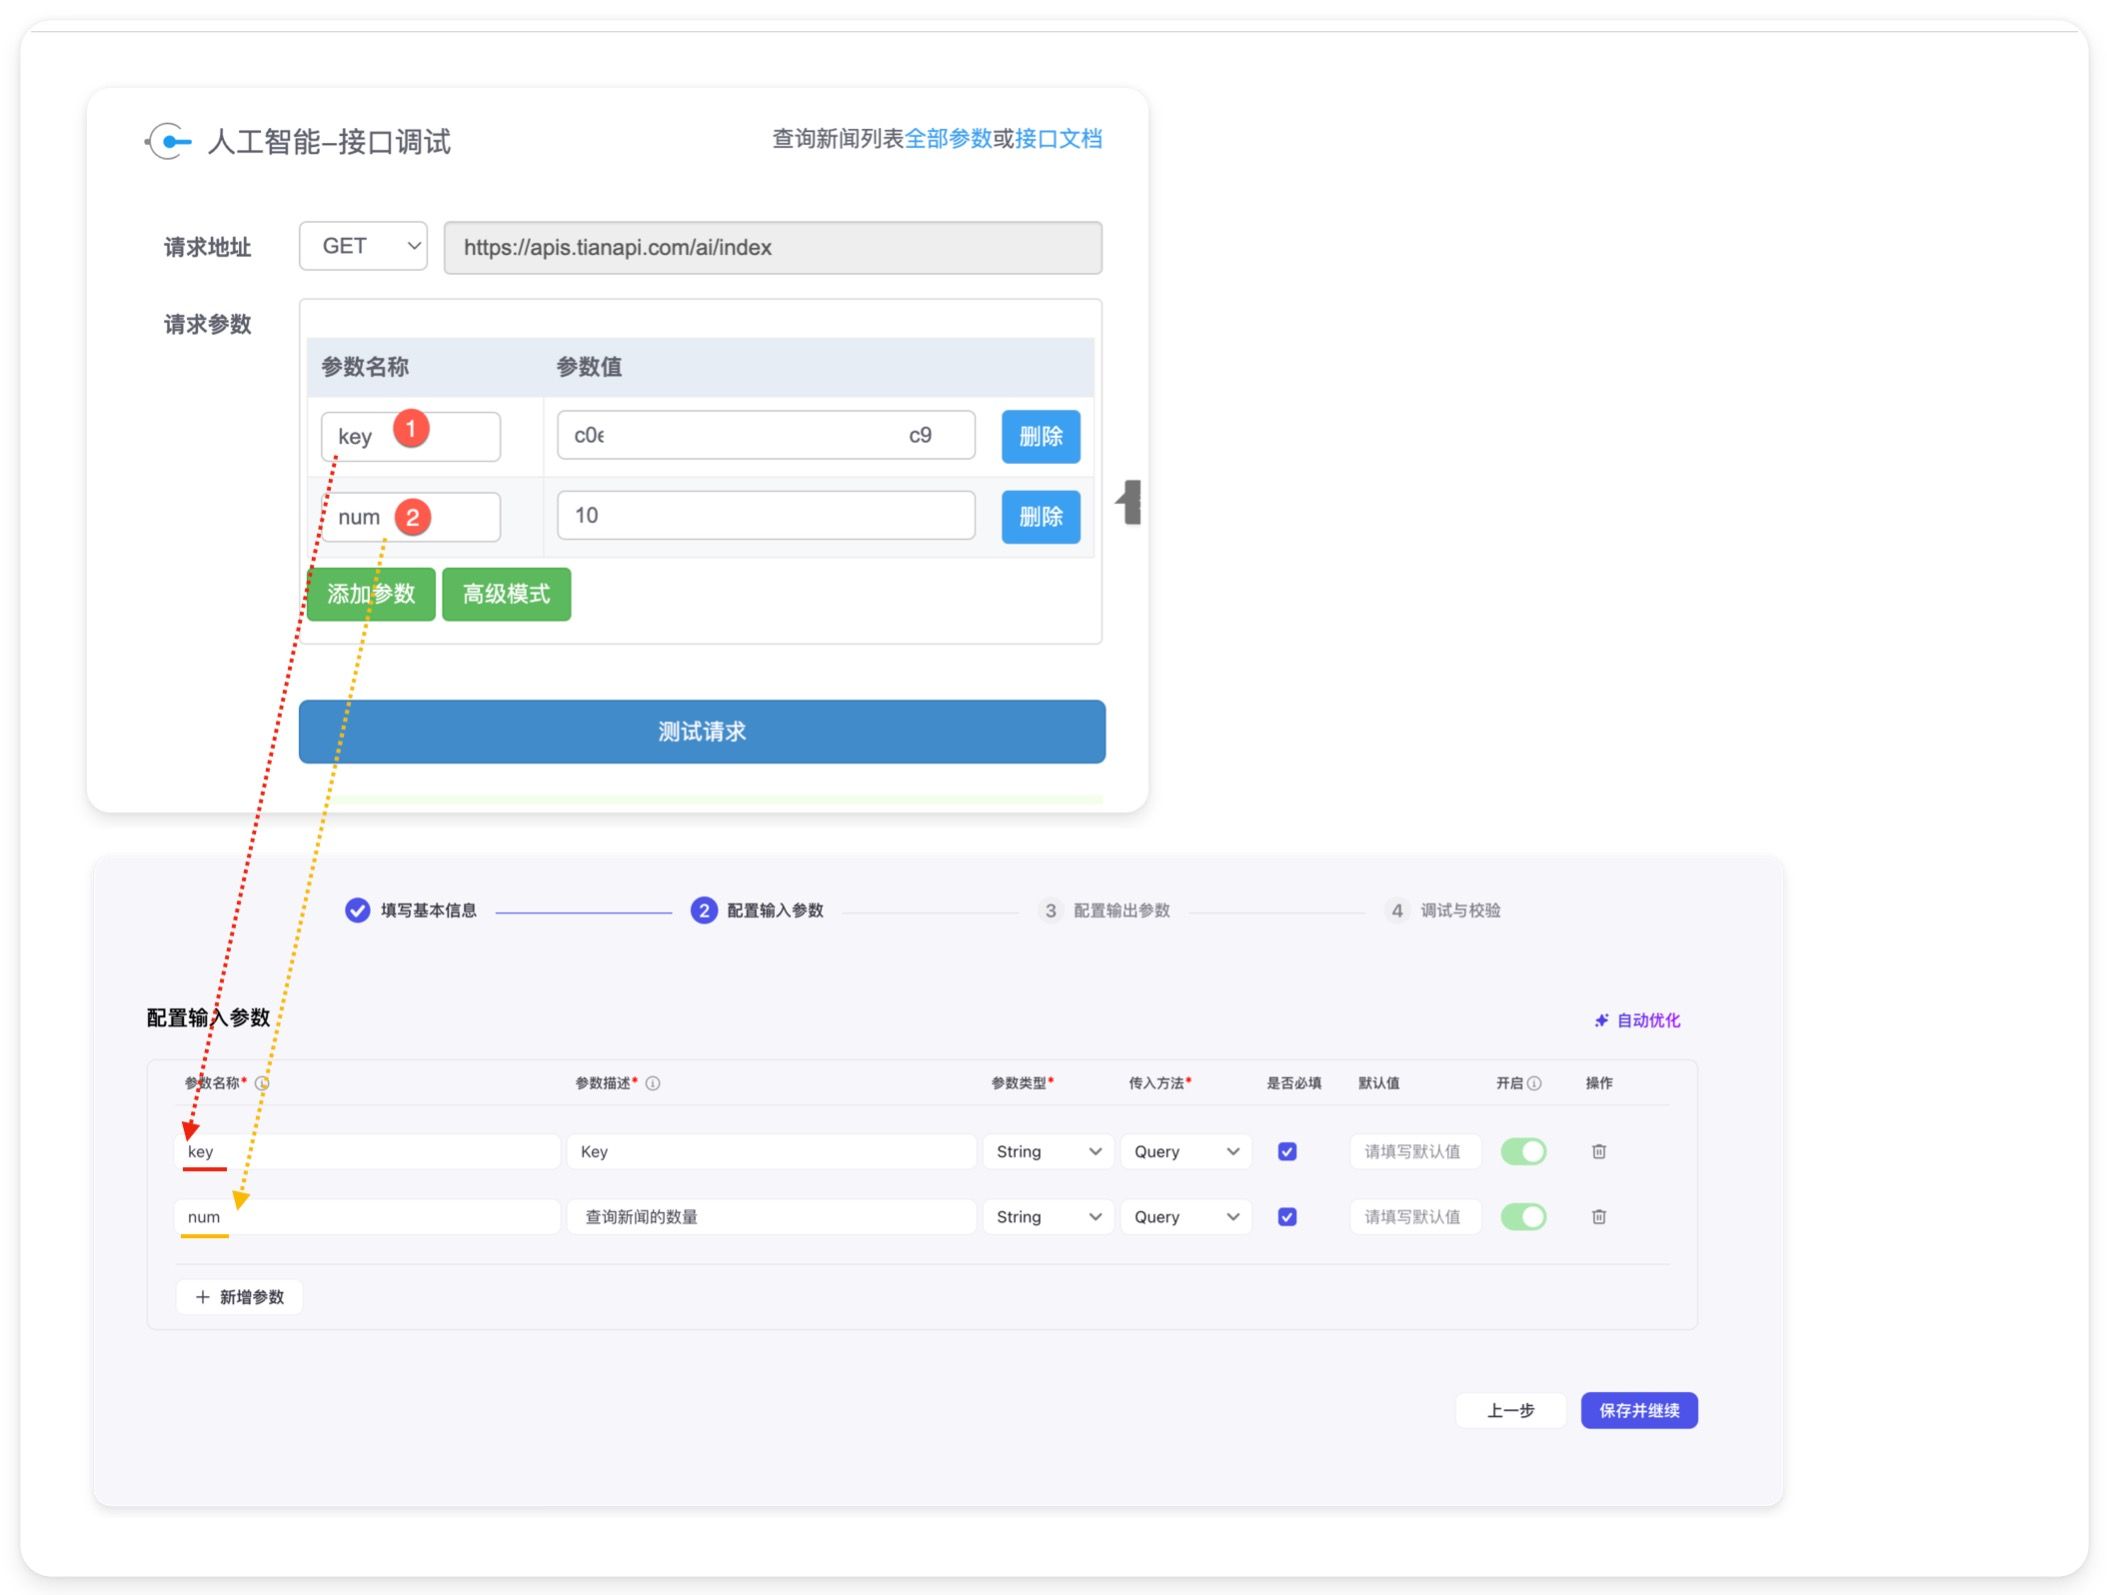Image resolution: width=2107 pixels, height=1595 pixels.
Task: Uncheck 是否必填 for the num parameter
Action: pos(1287,1216)
